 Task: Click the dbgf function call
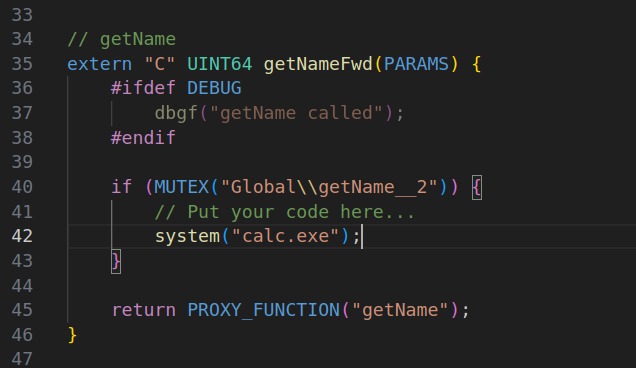pos(176,113)
